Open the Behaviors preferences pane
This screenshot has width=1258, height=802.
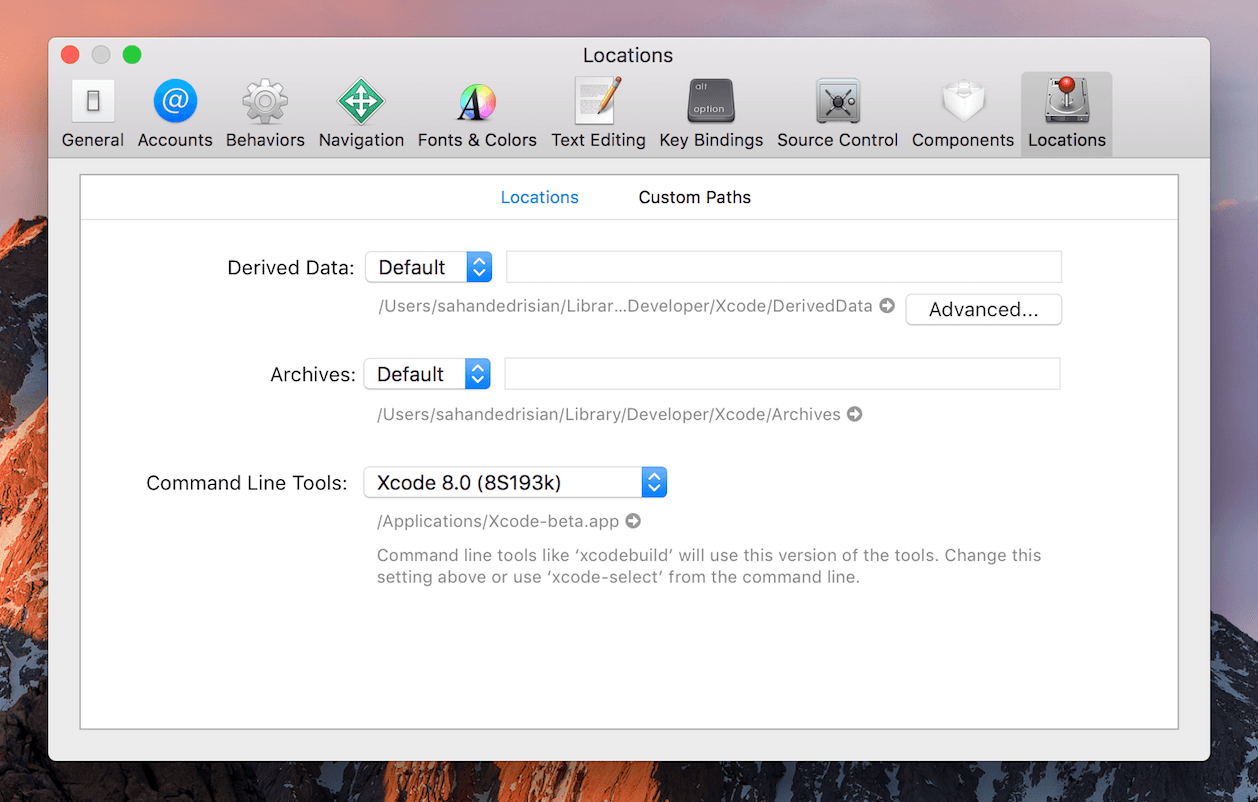point(264,110)
